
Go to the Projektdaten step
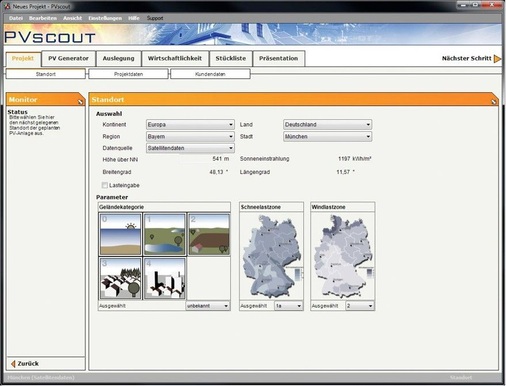(128, 74)
